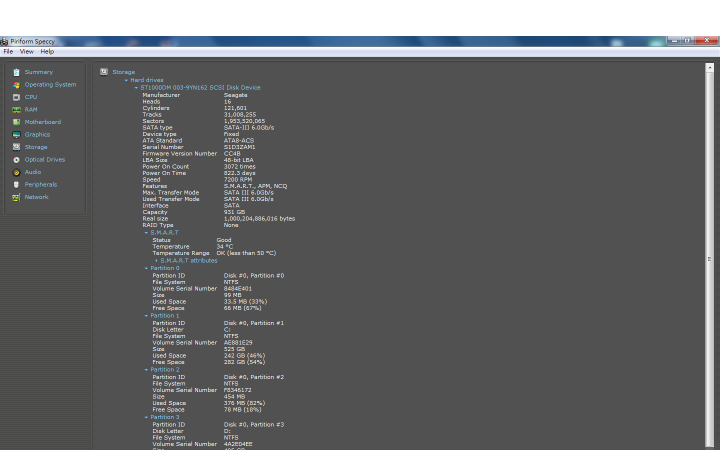Click the vertical scrollbar thumb

pos(709,259)
